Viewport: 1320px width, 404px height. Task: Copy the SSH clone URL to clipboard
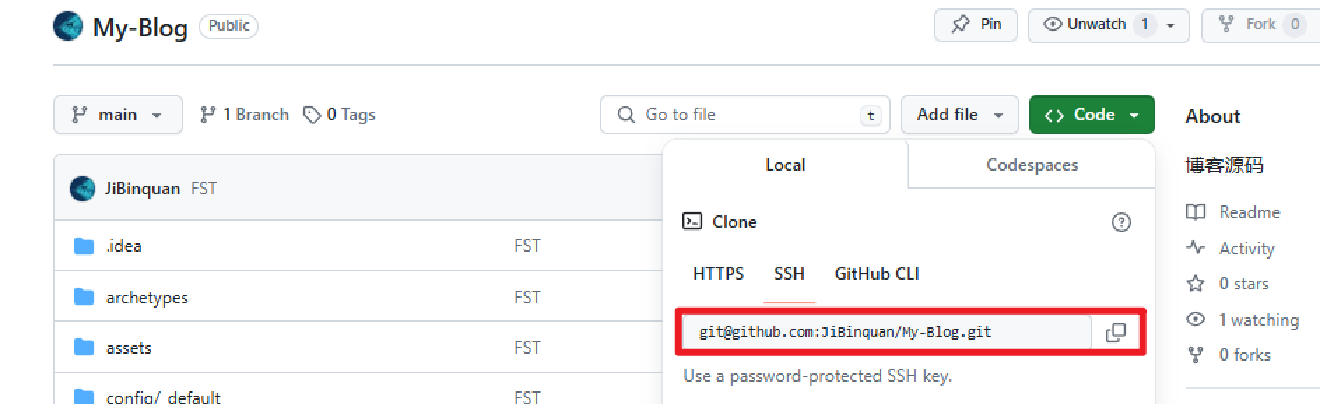click(1116, 333)
